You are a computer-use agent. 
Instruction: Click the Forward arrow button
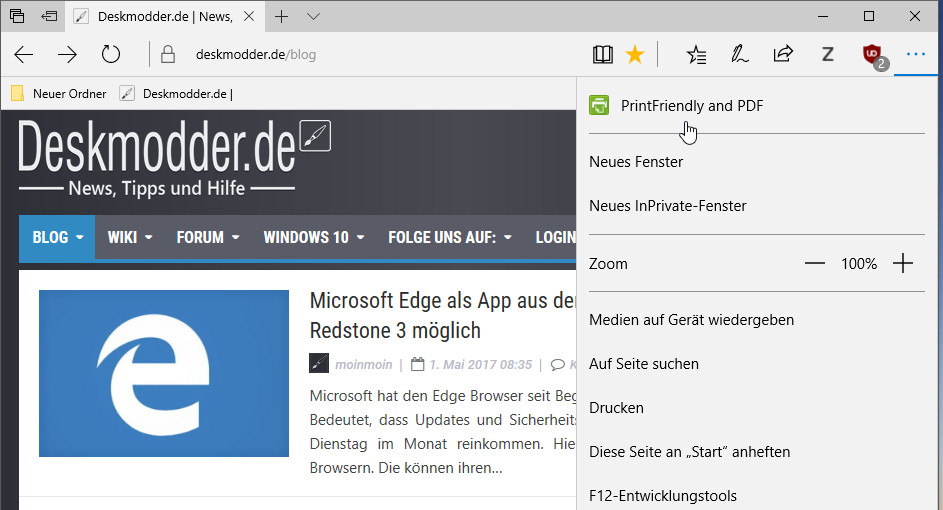[67, 55]
